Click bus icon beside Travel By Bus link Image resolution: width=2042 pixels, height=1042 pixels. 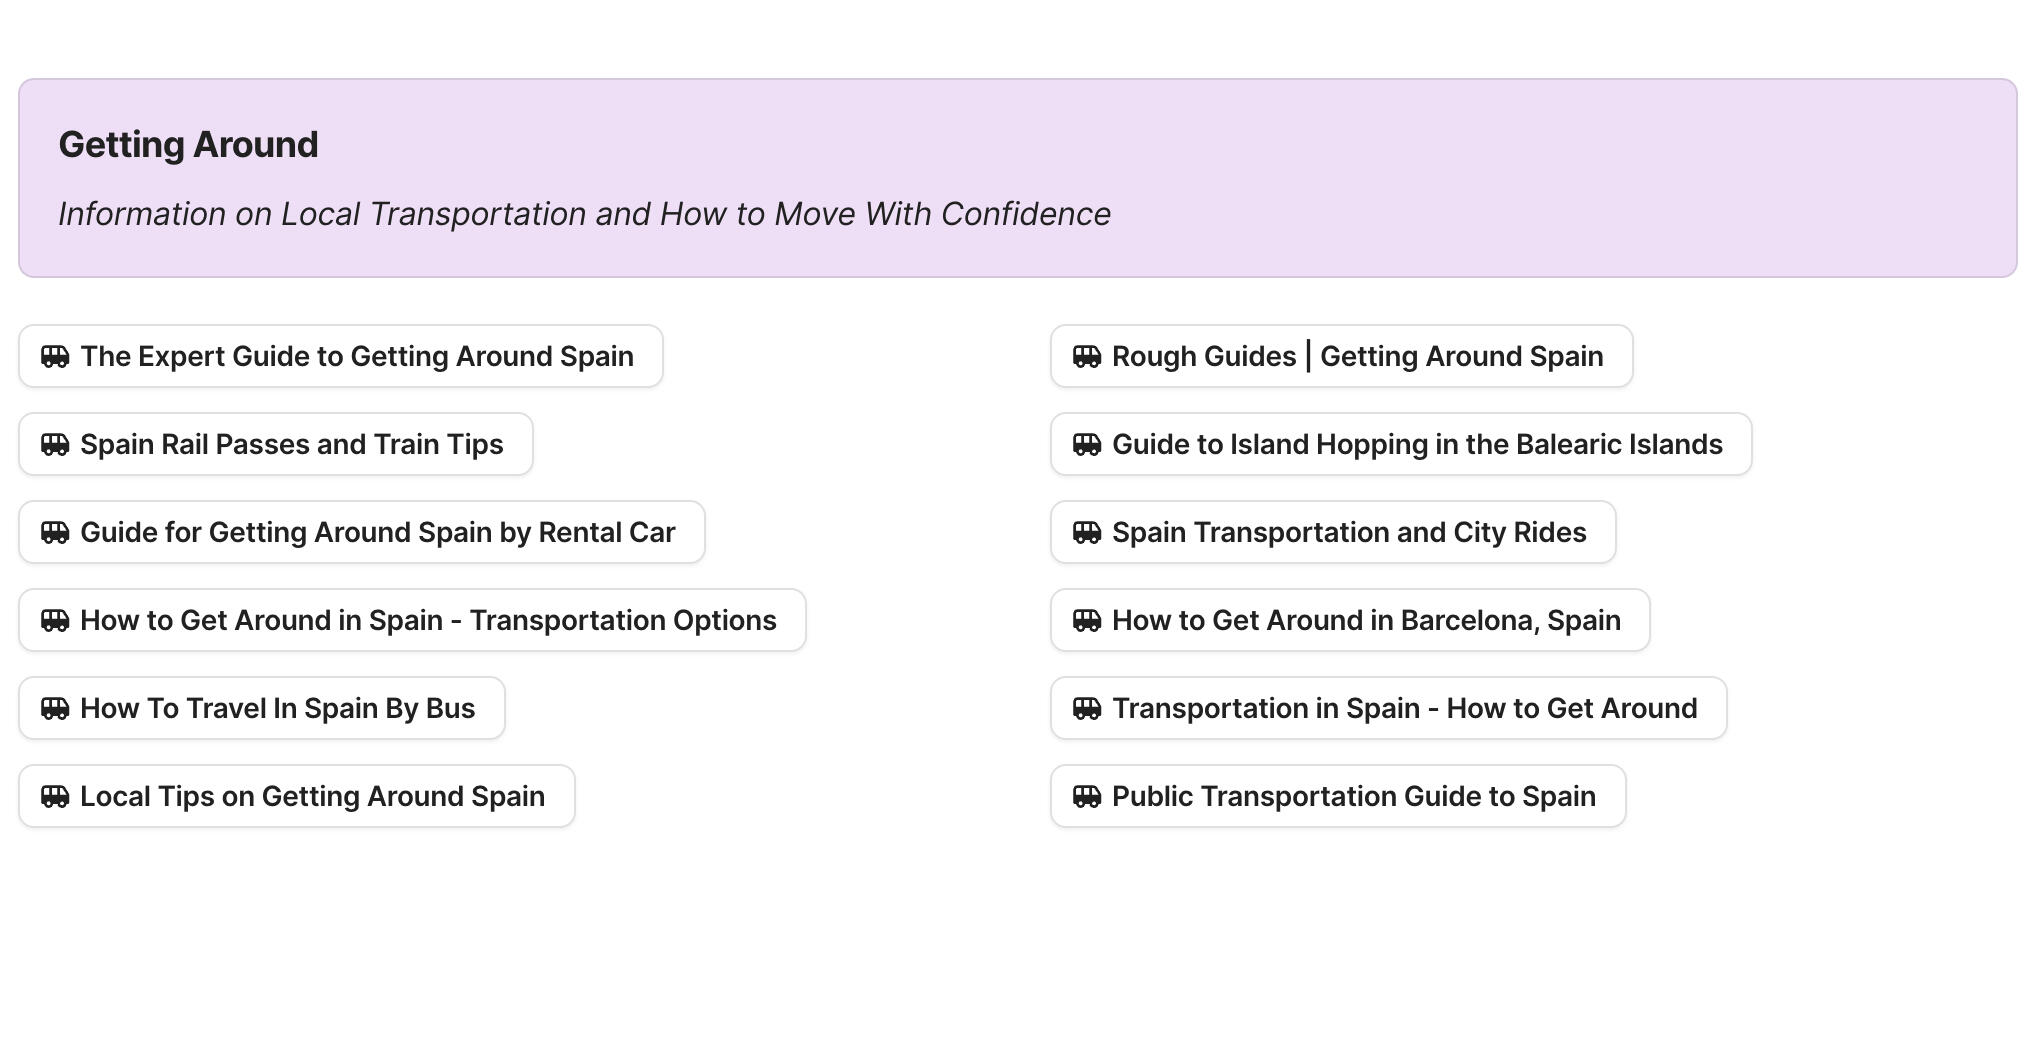pyautogui.click(x=55, y=709)
